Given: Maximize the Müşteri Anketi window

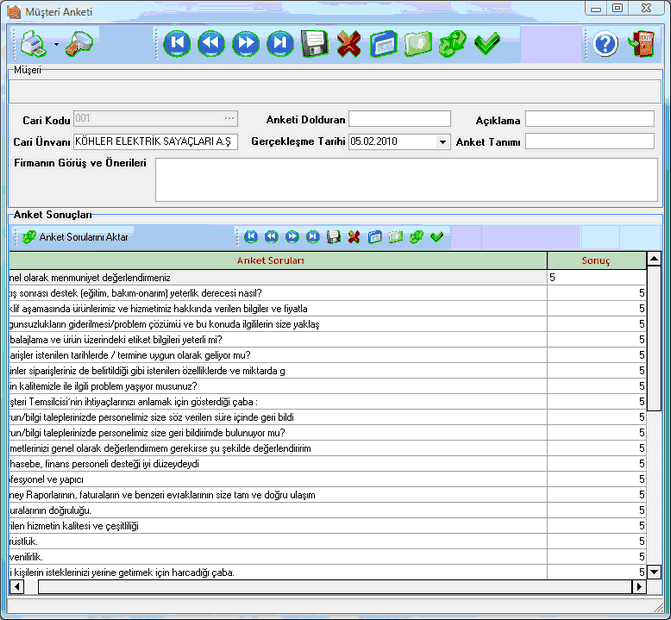Looking at the screenshot, I should click(x=617, y=8).
